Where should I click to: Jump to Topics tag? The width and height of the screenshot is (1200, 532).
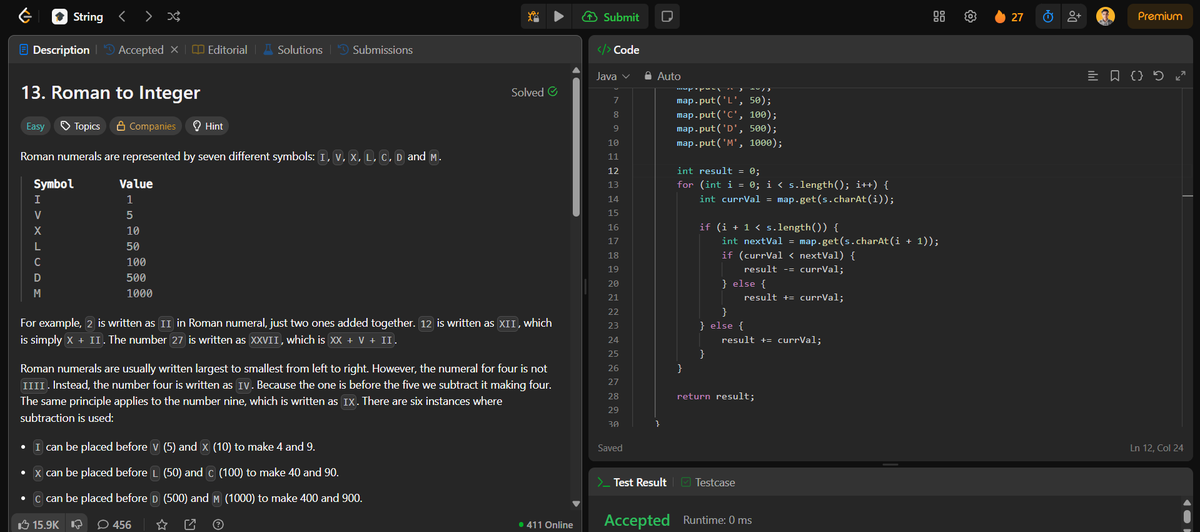(x=80, y=126)
